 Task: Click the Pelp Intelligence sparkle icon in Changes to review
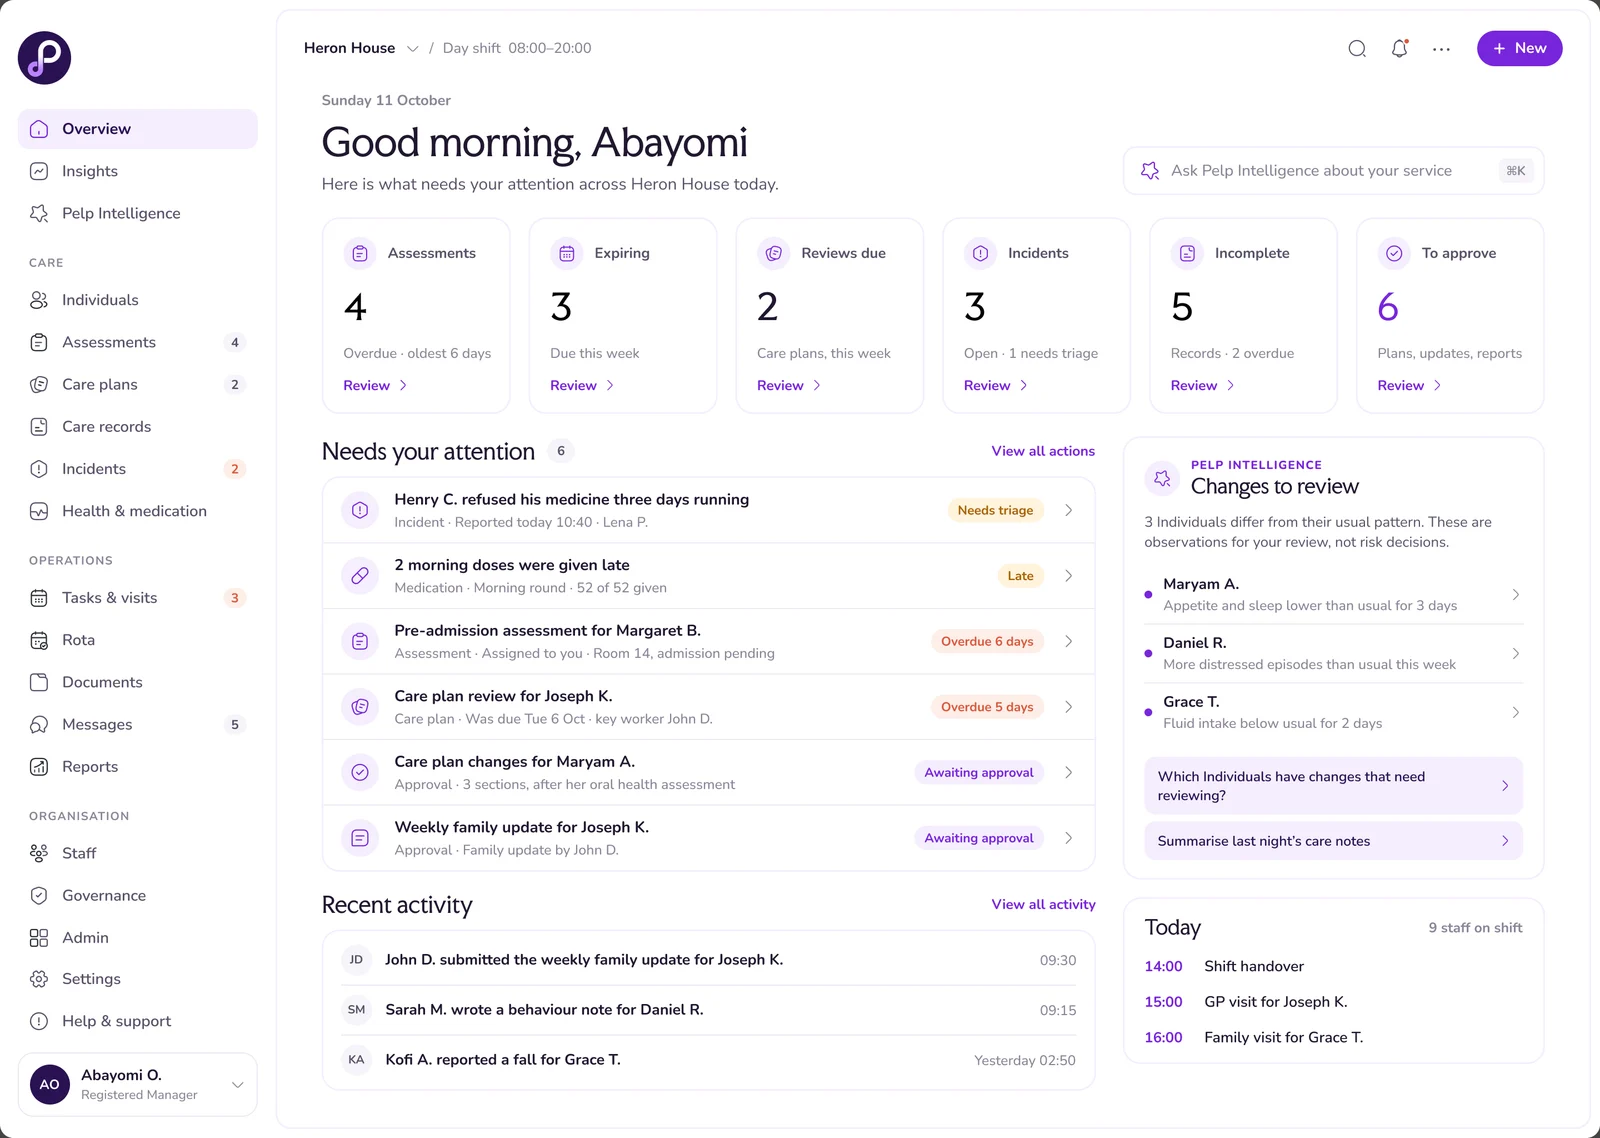[x=1162, y=478]
